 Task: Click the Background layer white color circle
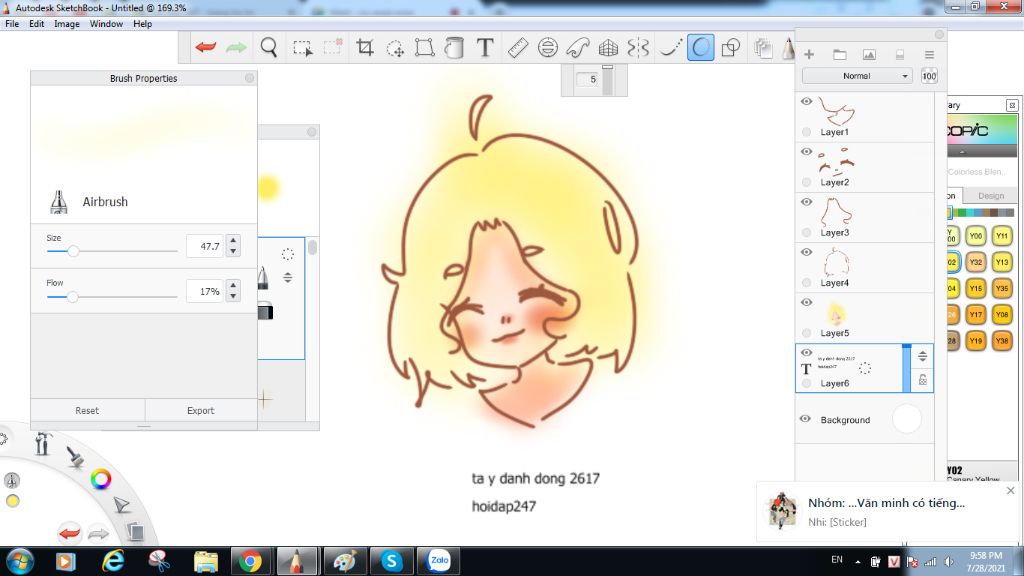pos(906,419)
